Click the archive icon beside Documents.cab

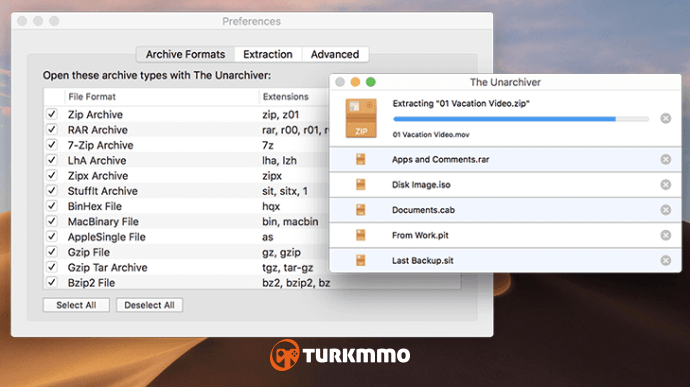pyautogui.click(x=360, y=210)
